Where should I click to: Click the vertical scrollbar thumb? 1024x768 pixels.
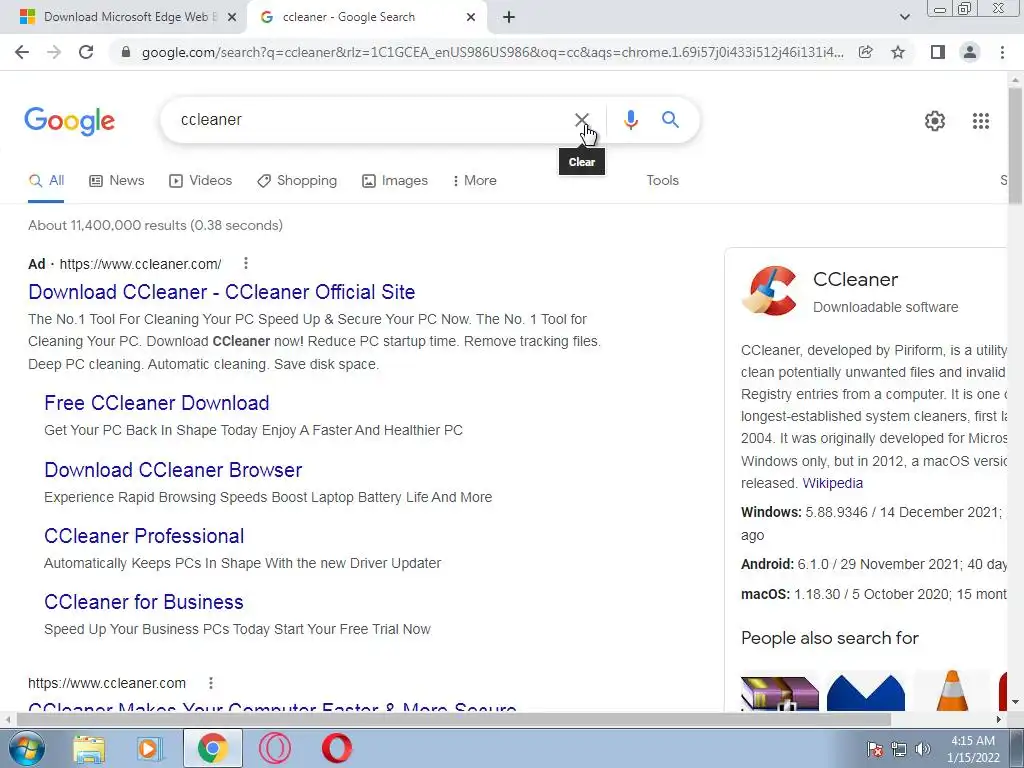click(x=1015, y=148)
